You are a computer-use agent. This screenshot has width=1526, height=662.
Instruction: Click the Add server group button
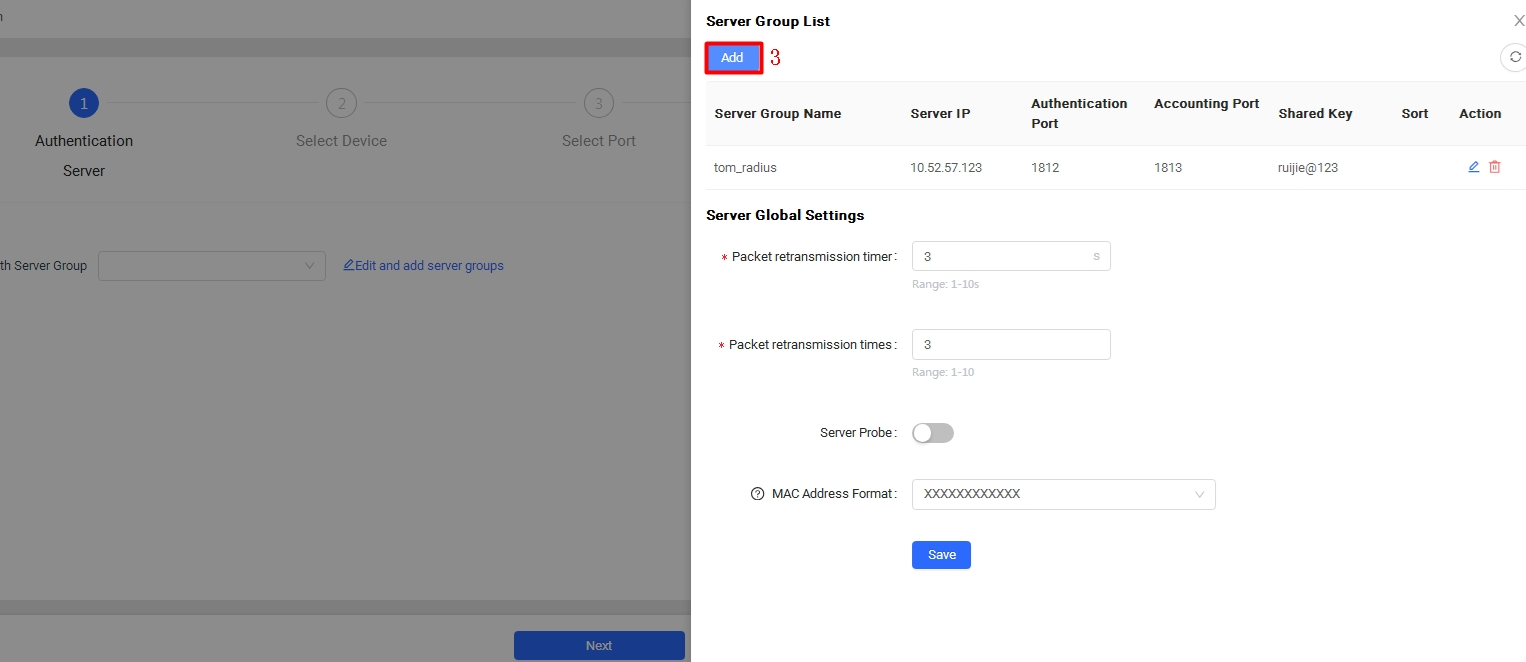(733, 58)
